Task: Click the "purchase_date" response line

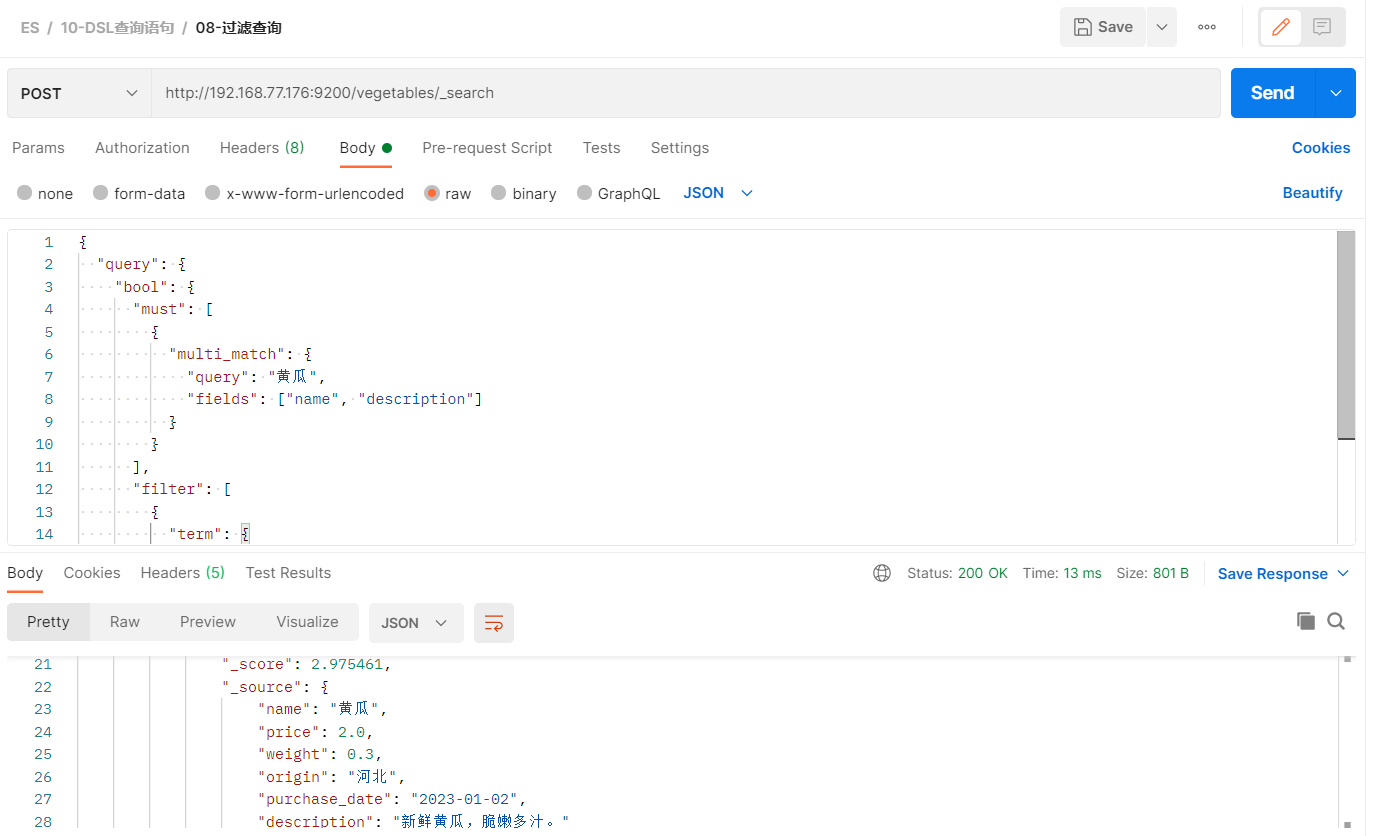Action: click(392, 799)
